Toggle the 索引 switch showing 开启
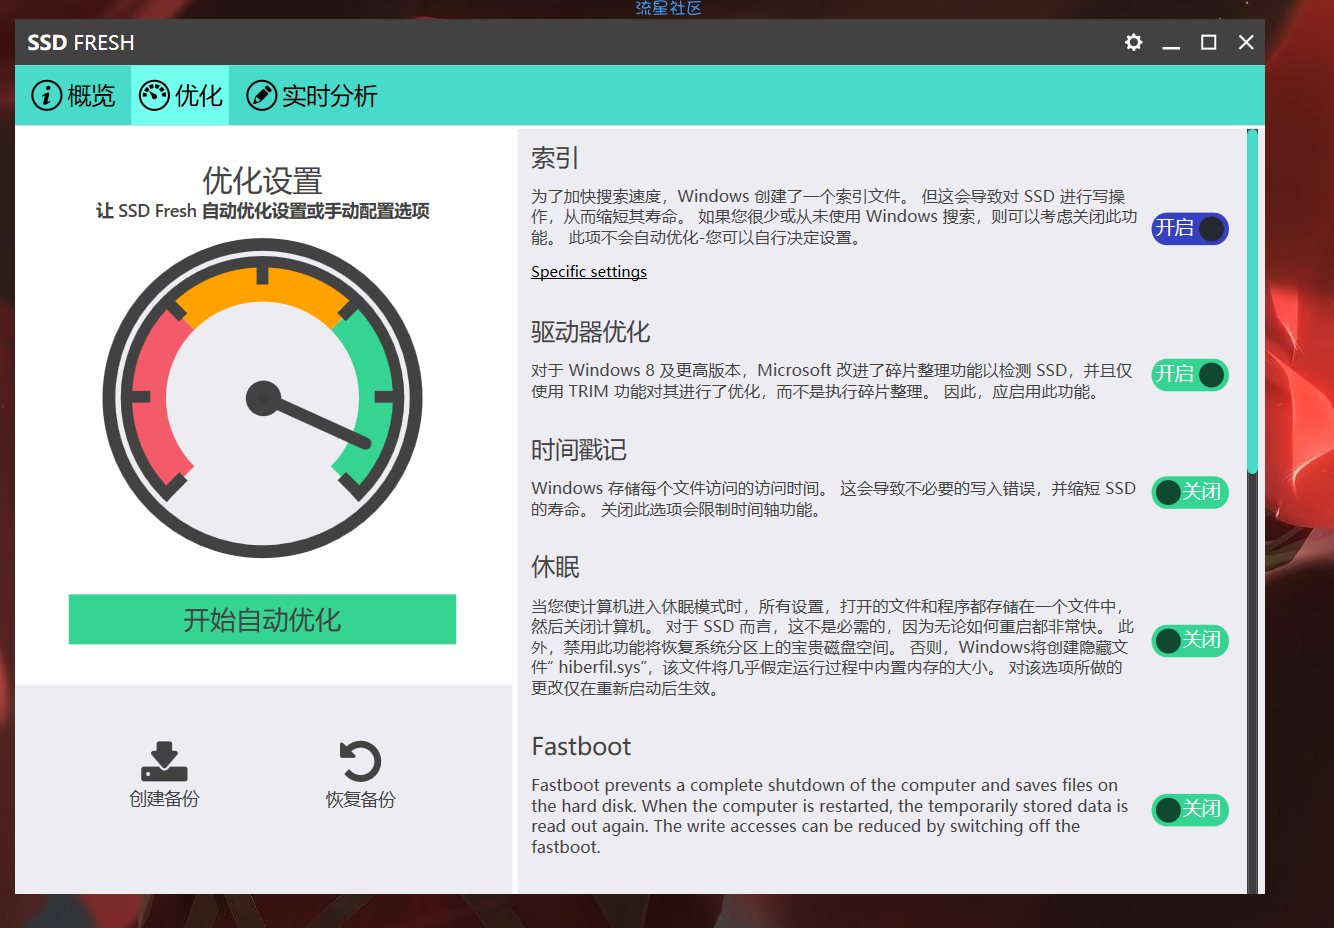This screenshot has width=1334, height=928. 1190,229
